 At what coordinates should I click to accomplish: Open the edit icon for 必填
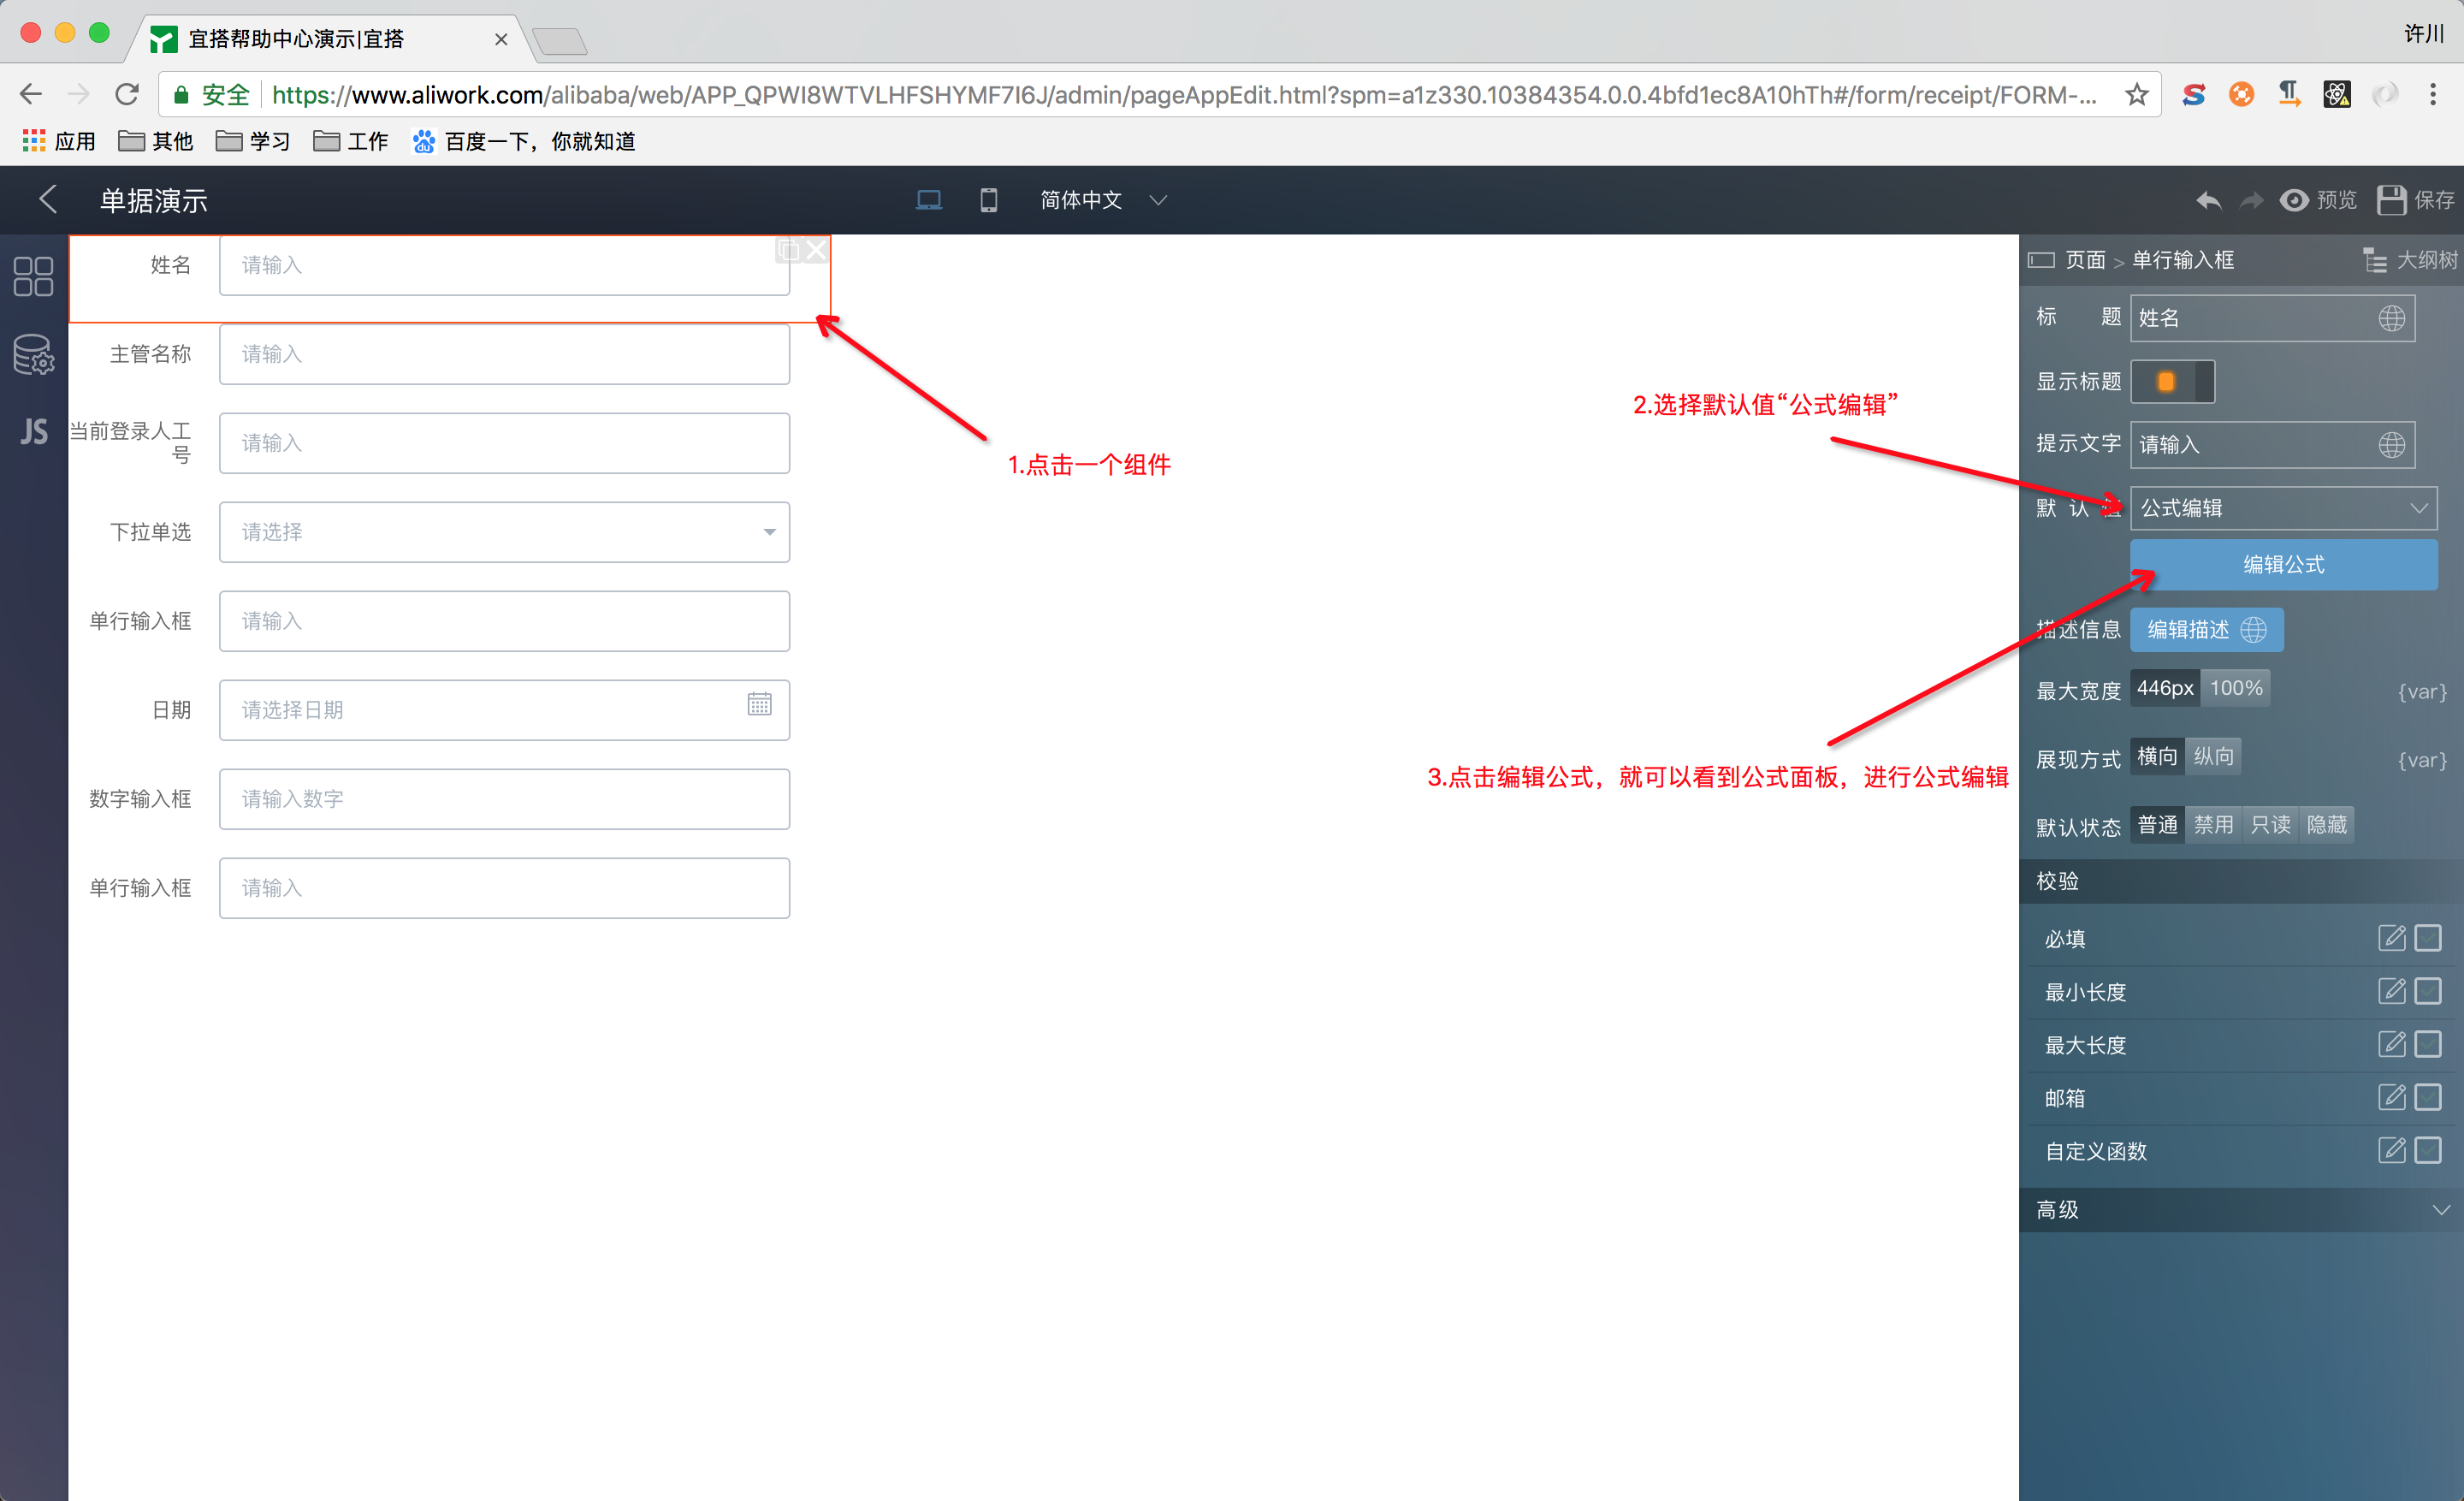[2391, 938]
